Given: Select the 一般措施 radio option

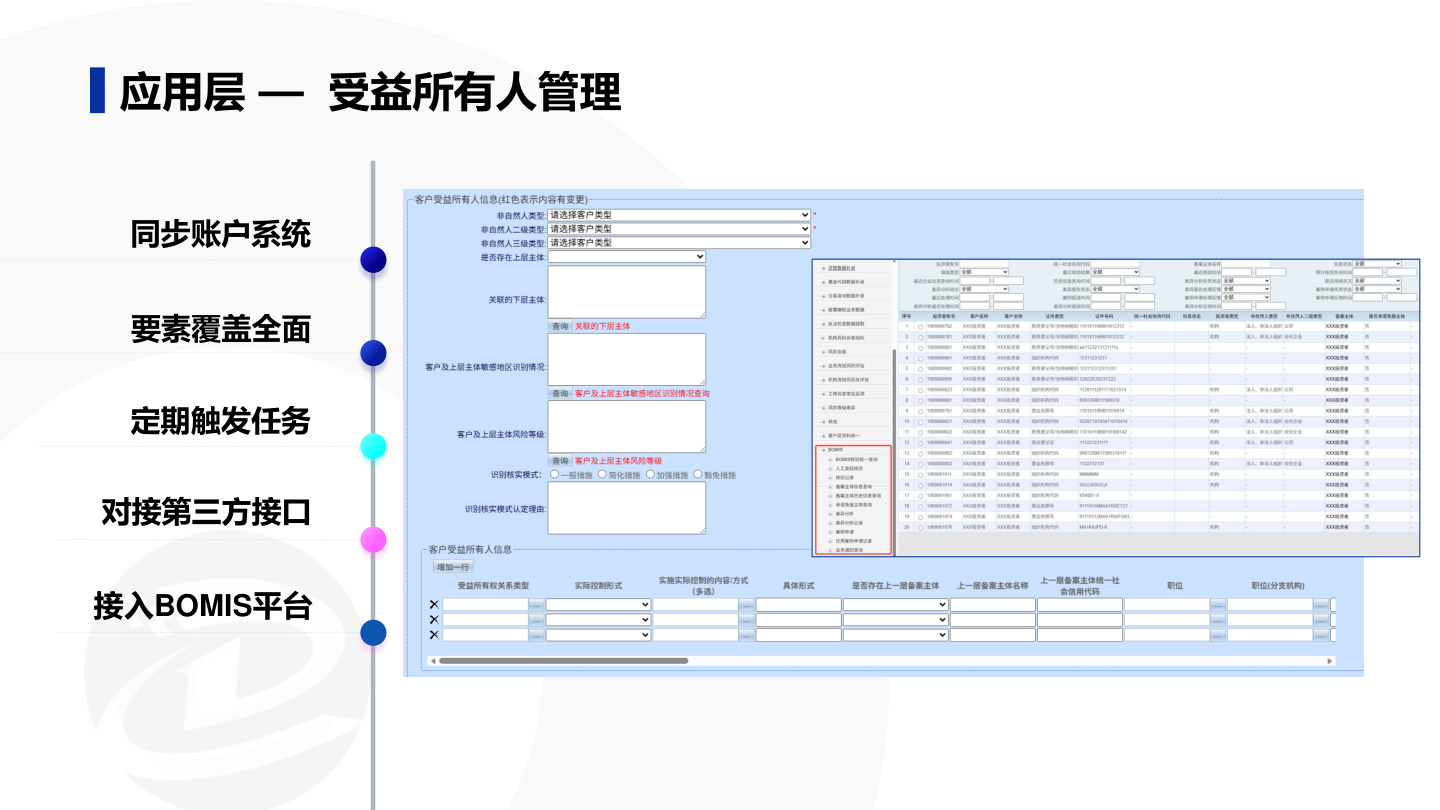Looking at the screenshot, I should (x=555, y=475).
